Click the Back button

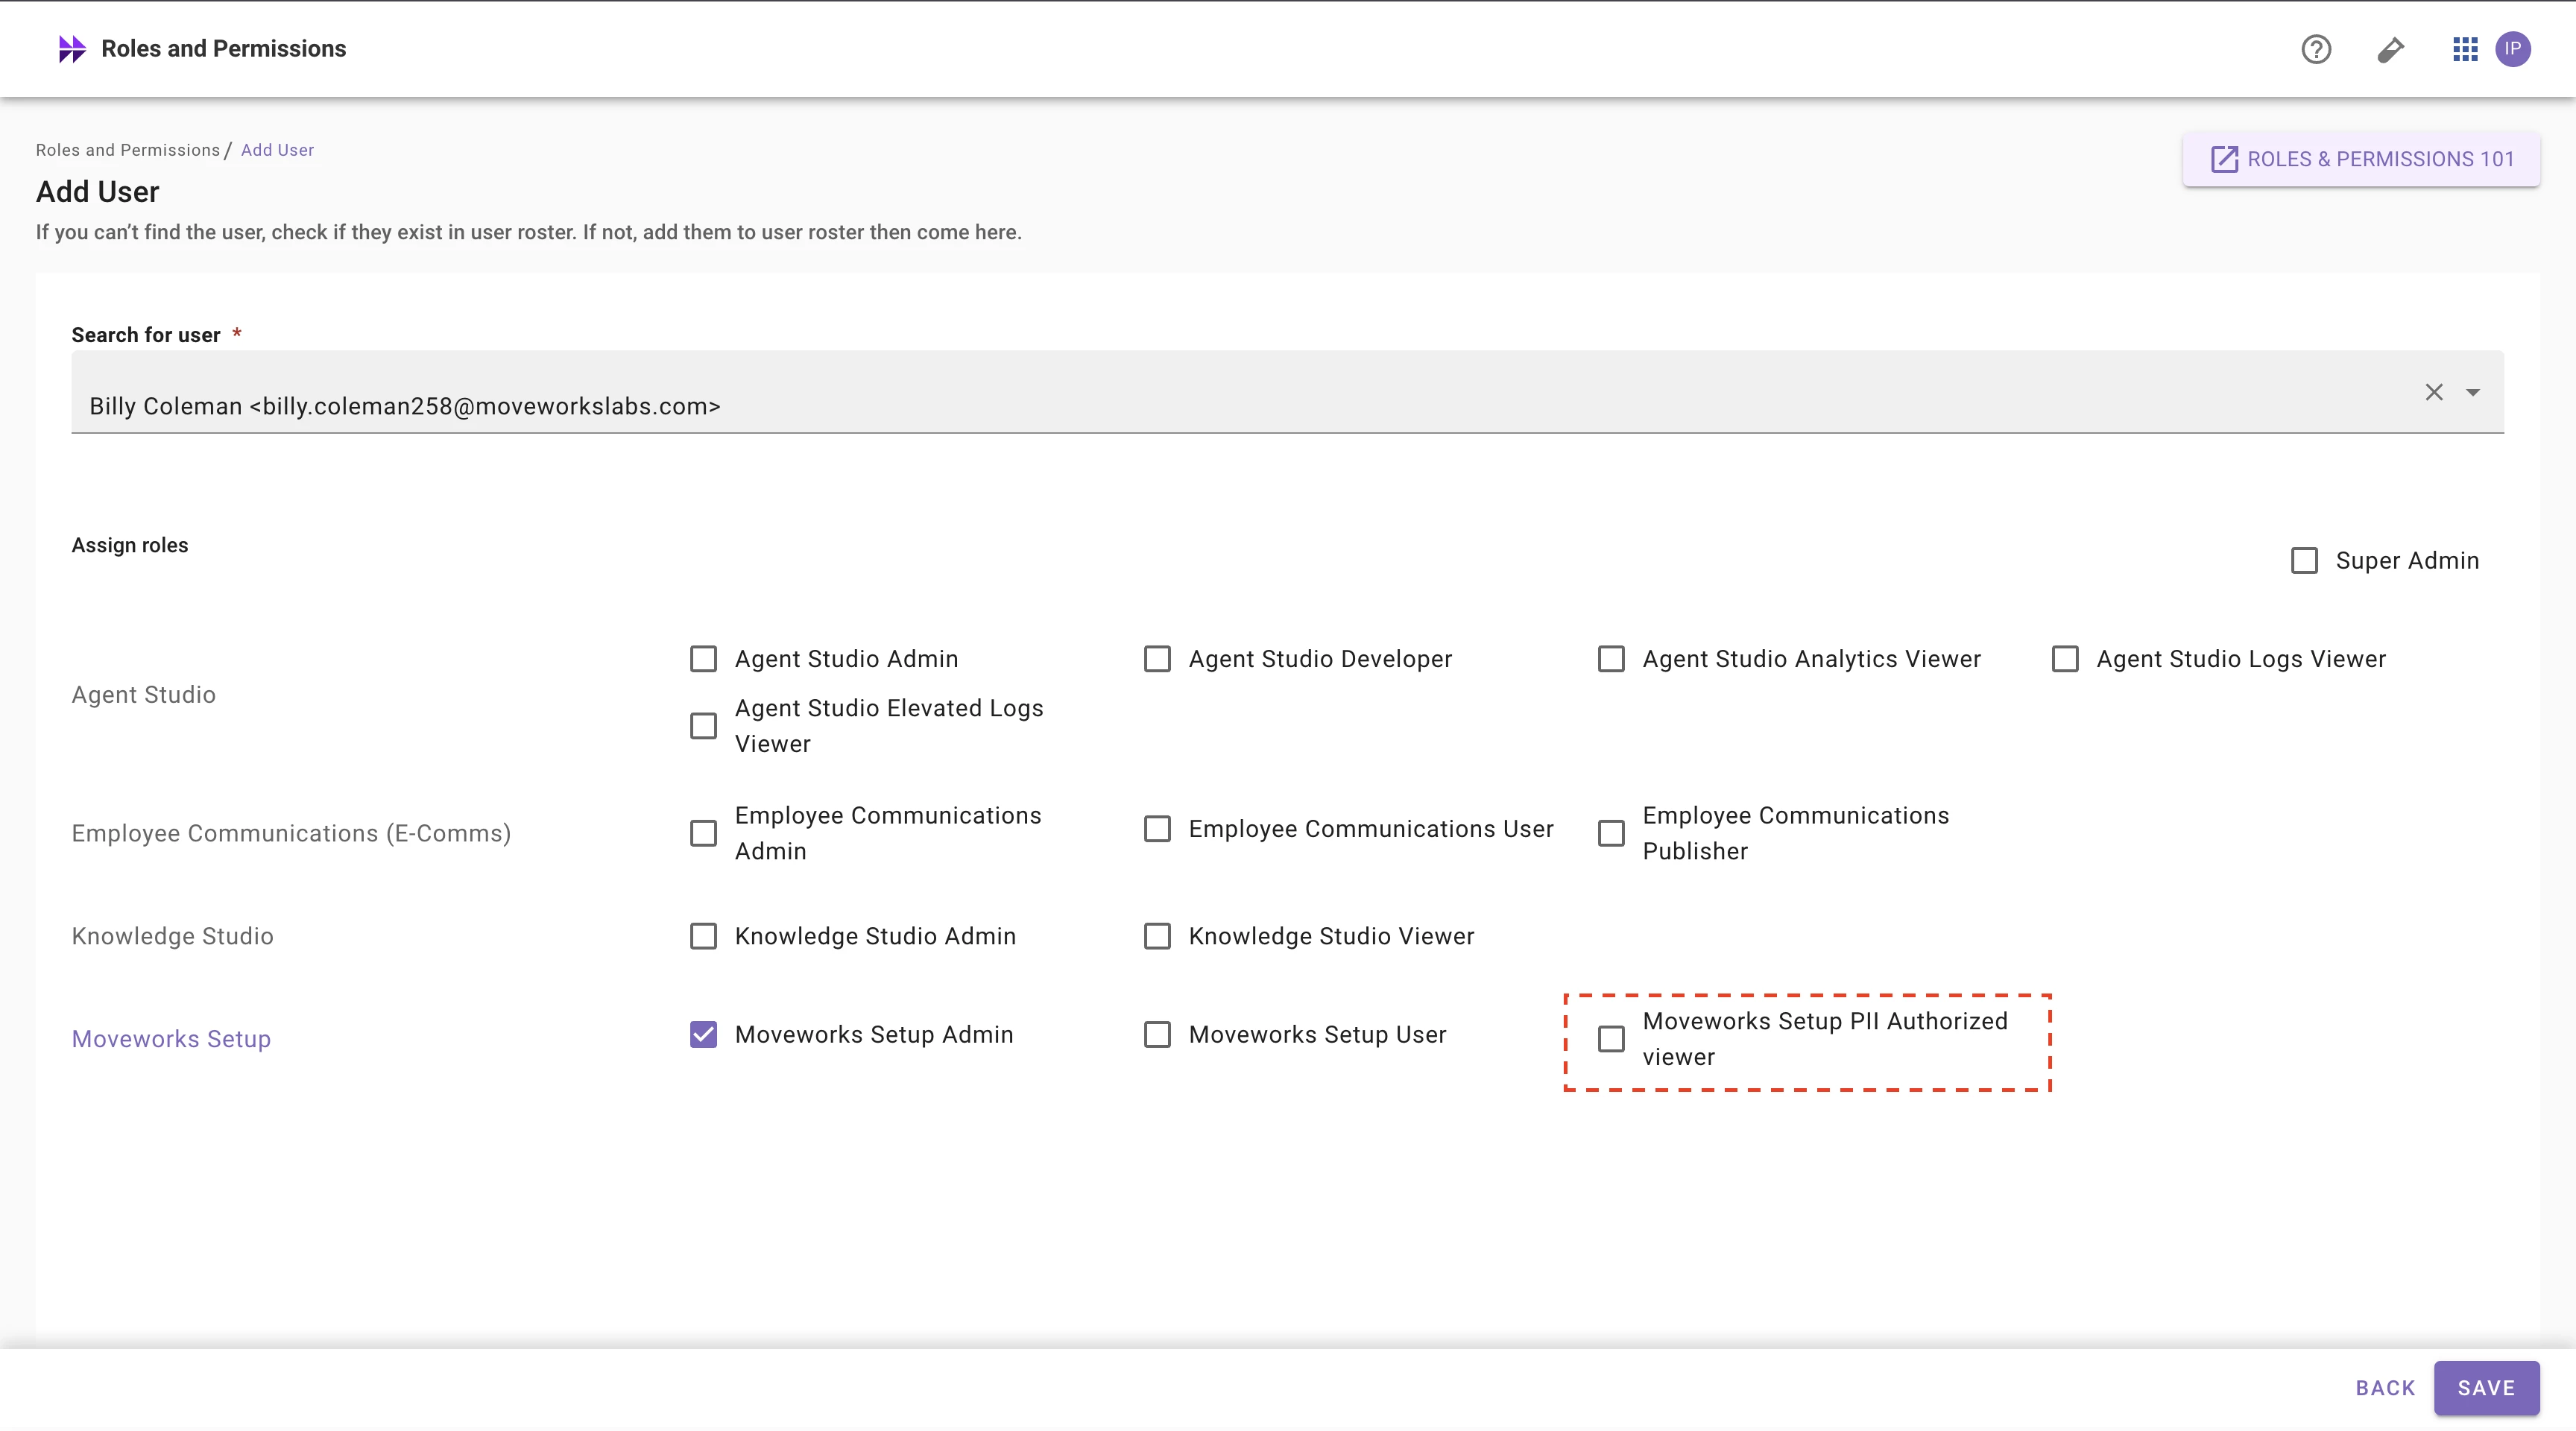click(x=2385, y=1388)
